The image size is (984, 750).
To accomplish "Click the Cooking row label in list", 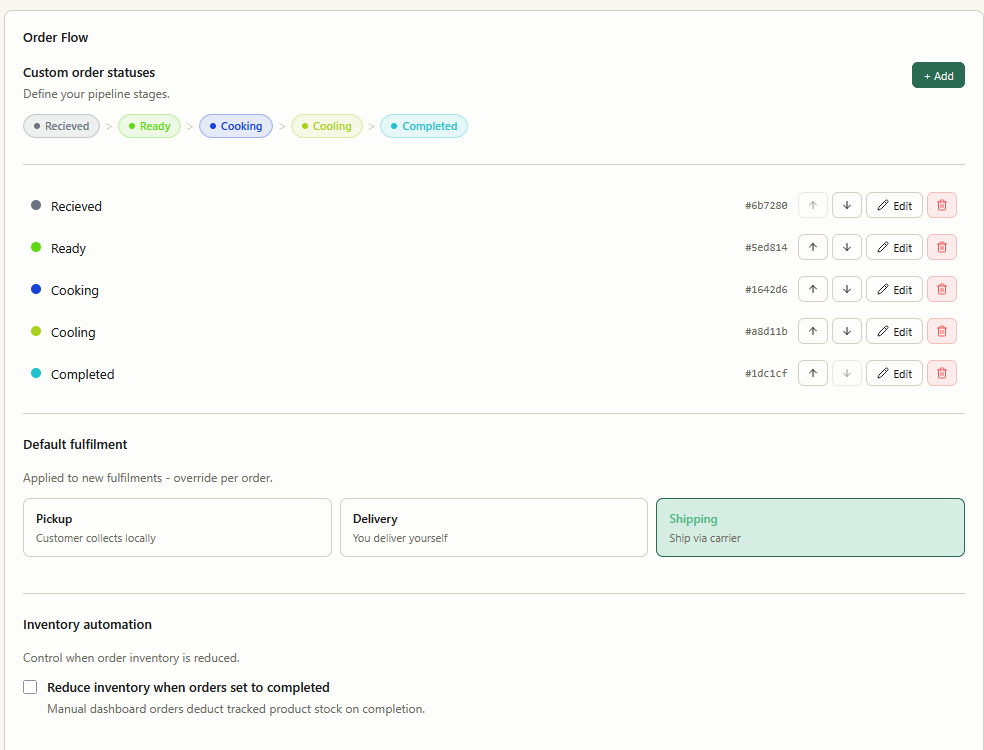I will coord(75,291).
